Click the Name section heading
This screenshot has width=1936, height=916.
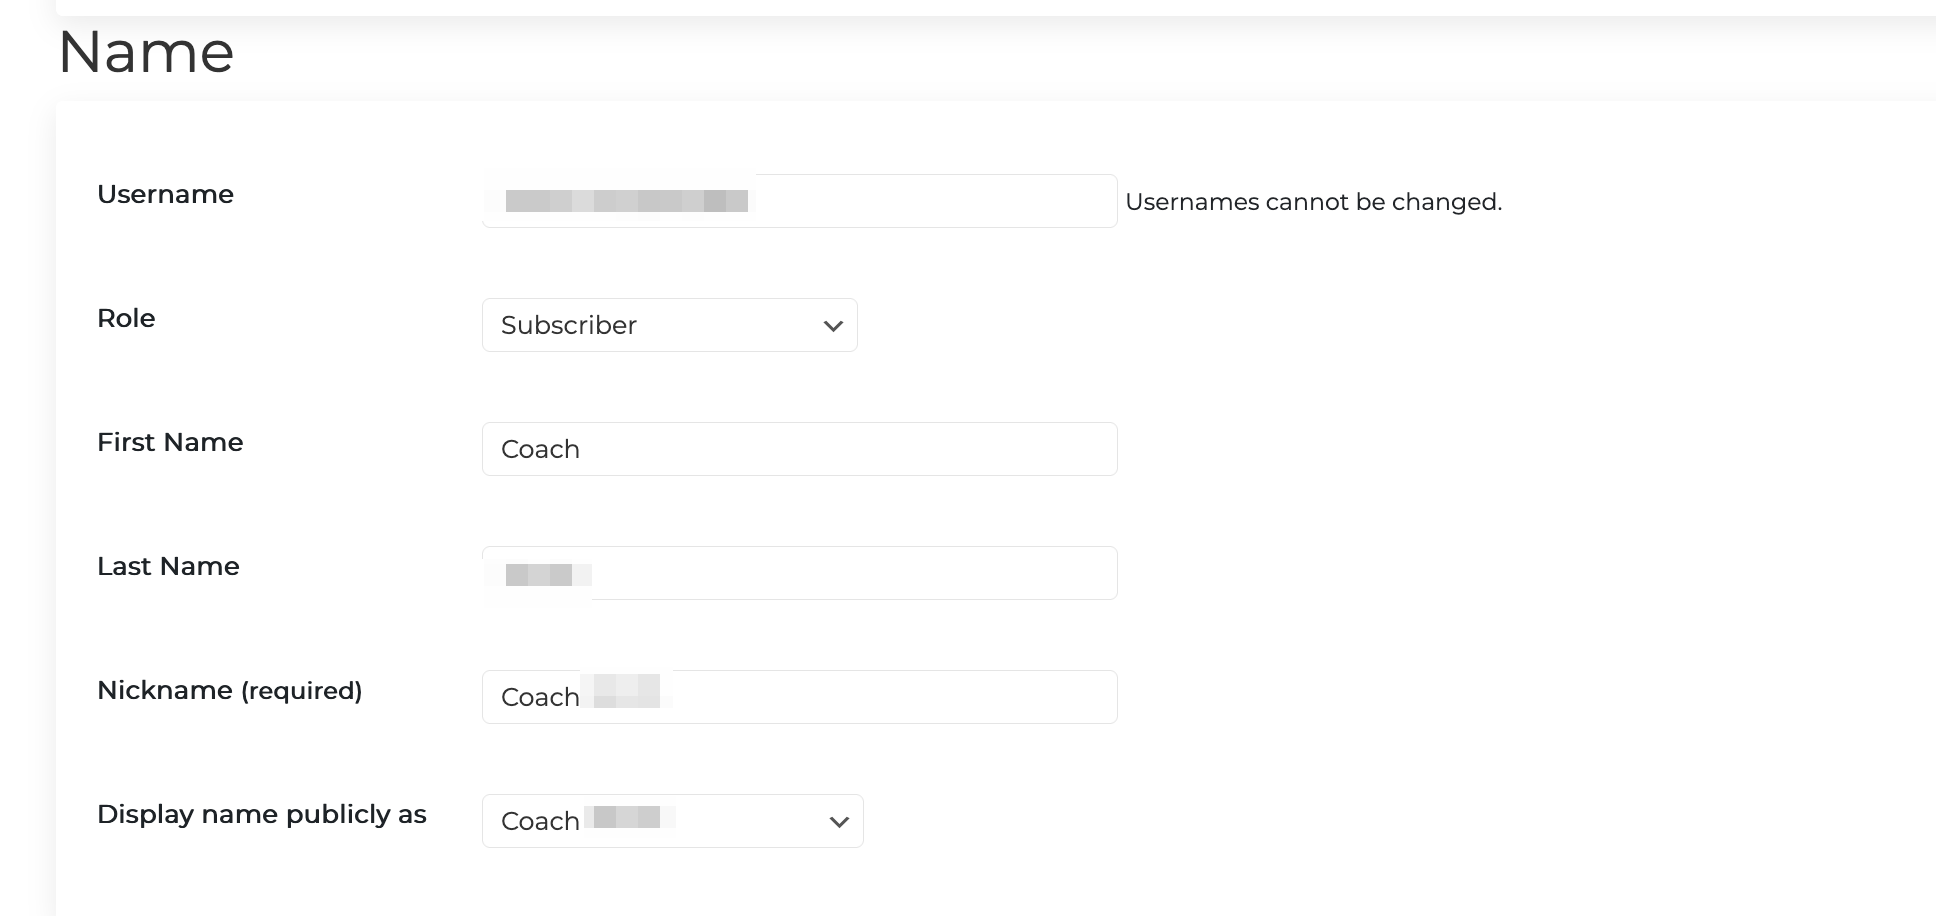tap(145, 52)
